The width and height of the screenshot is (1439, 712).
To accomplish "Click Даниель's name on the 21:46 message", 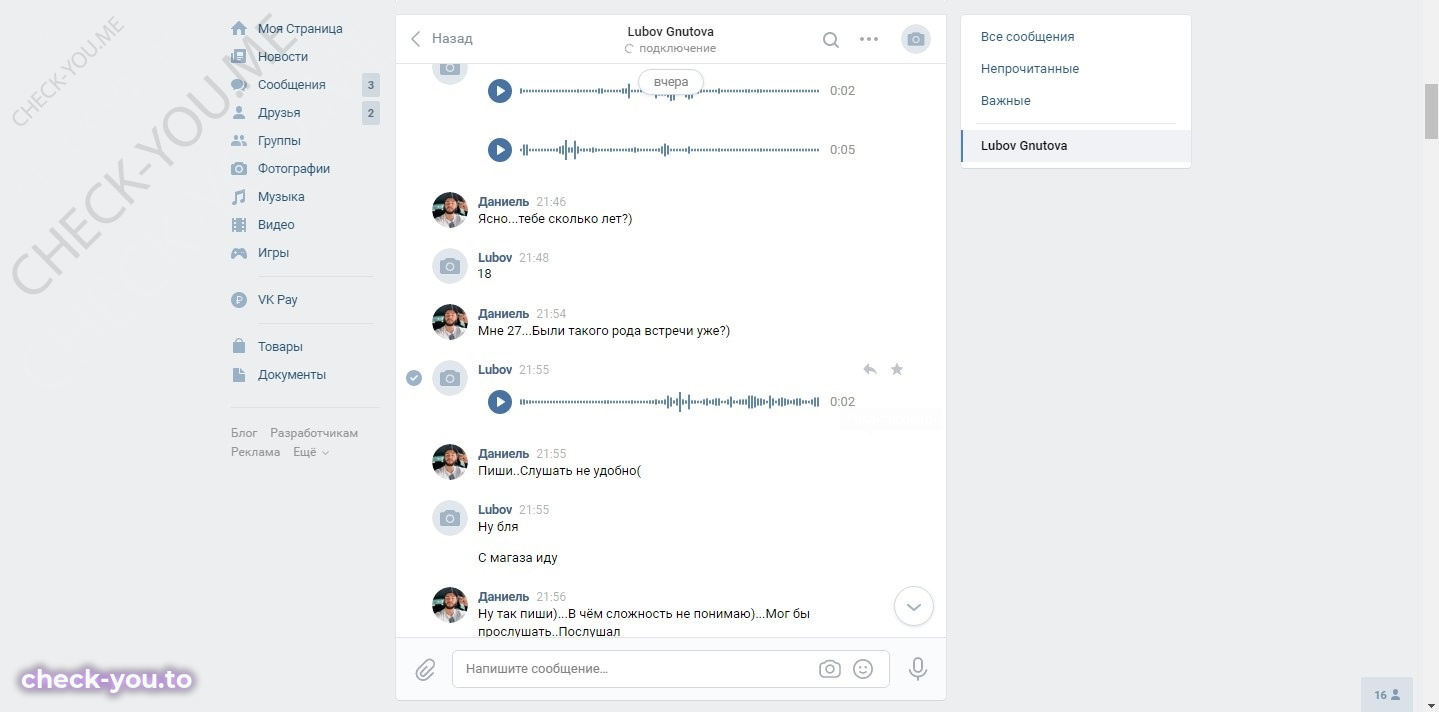I will tap(503, 202).
